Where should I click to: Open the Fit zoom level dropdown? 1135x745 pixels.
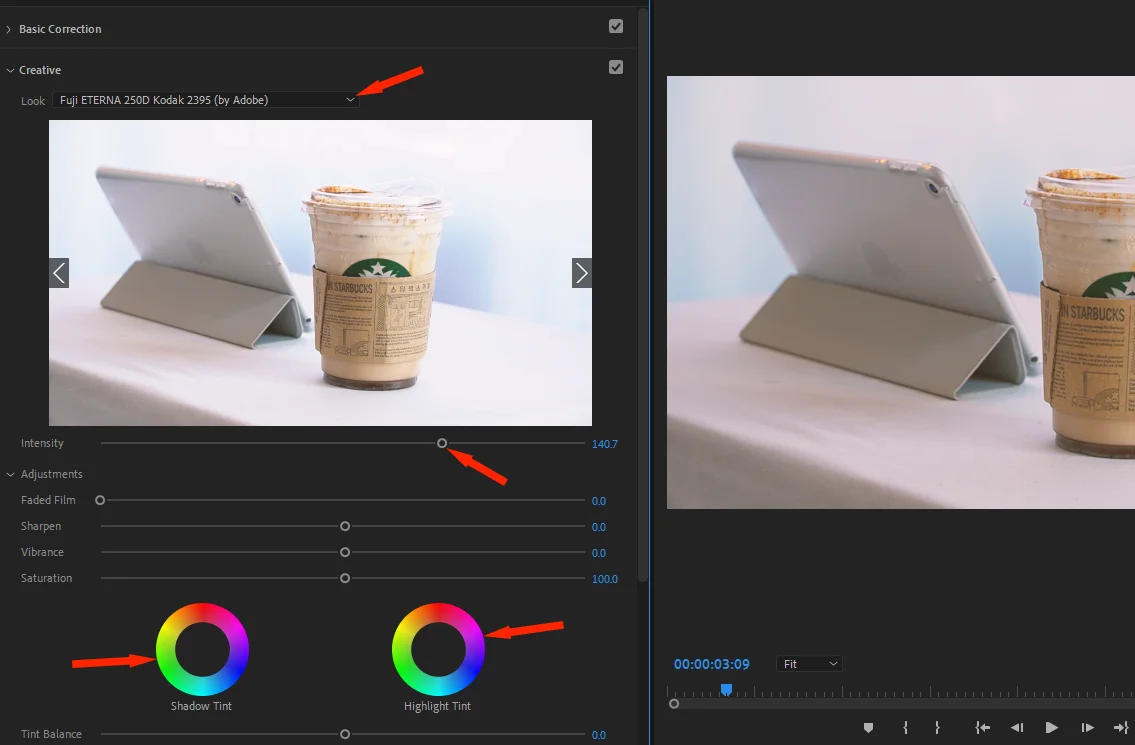809,664
